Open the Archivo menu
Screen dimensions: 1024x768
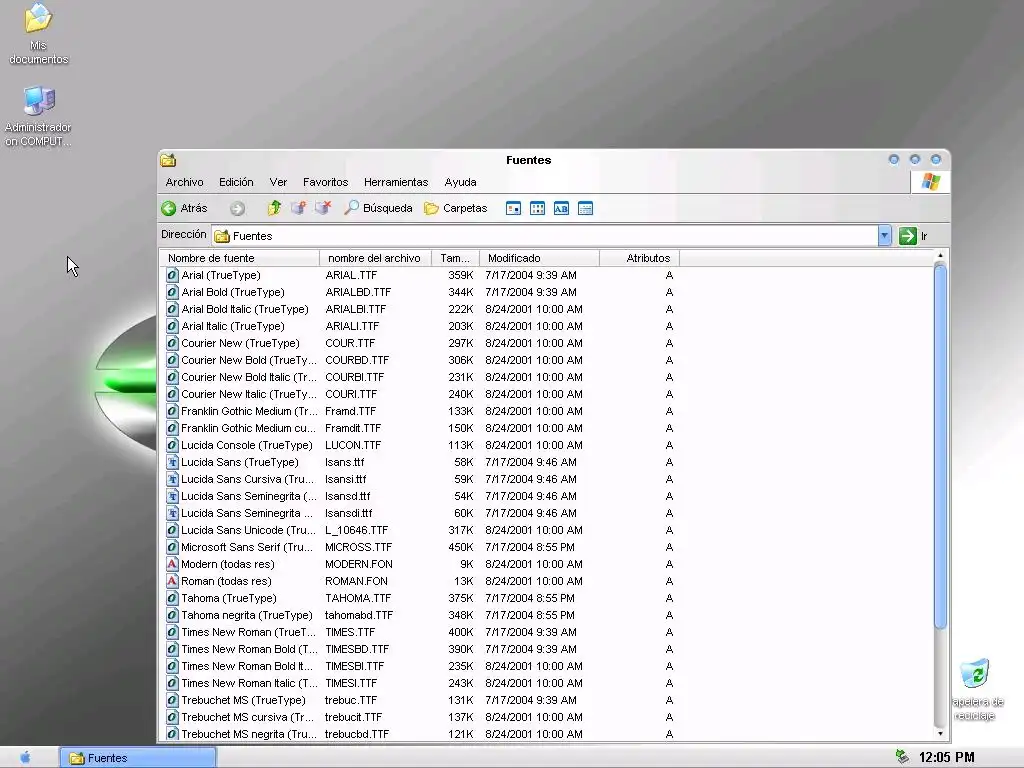click(184, 182)
